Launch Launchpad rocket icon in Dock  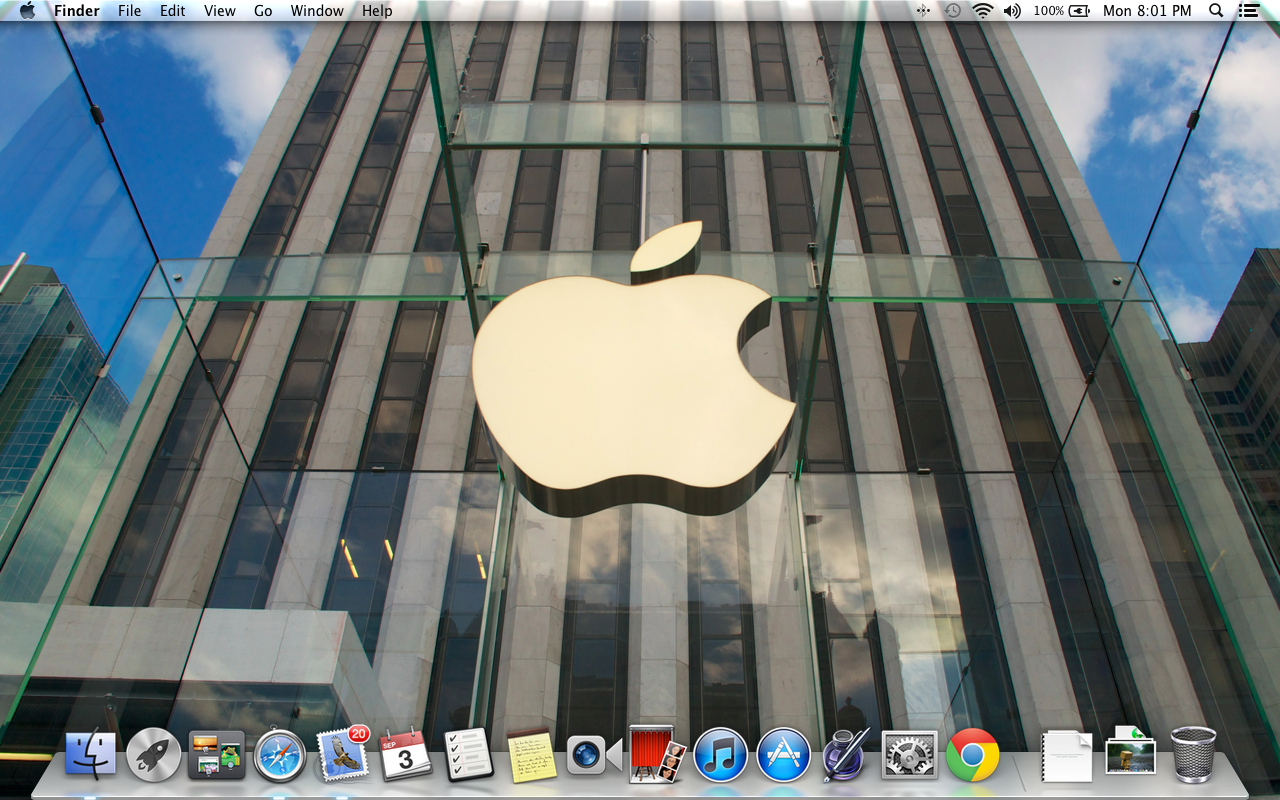click(154, 755)
